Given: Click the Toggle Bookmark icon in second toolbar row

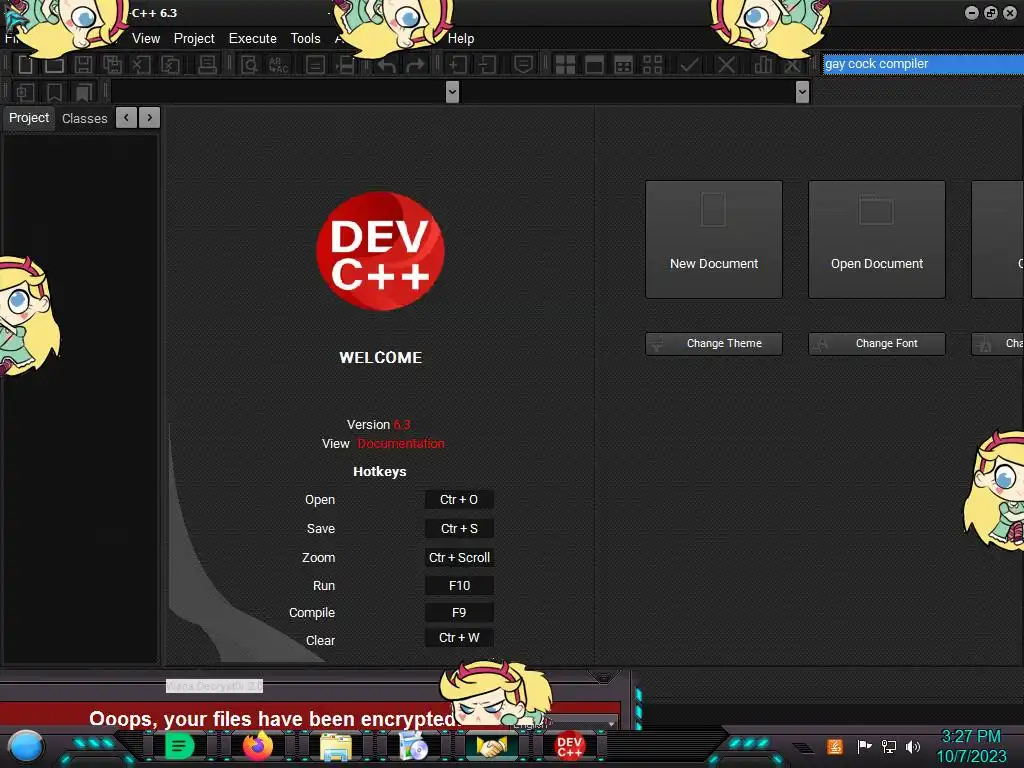Looking at the screenshot, I should point(54,92).
